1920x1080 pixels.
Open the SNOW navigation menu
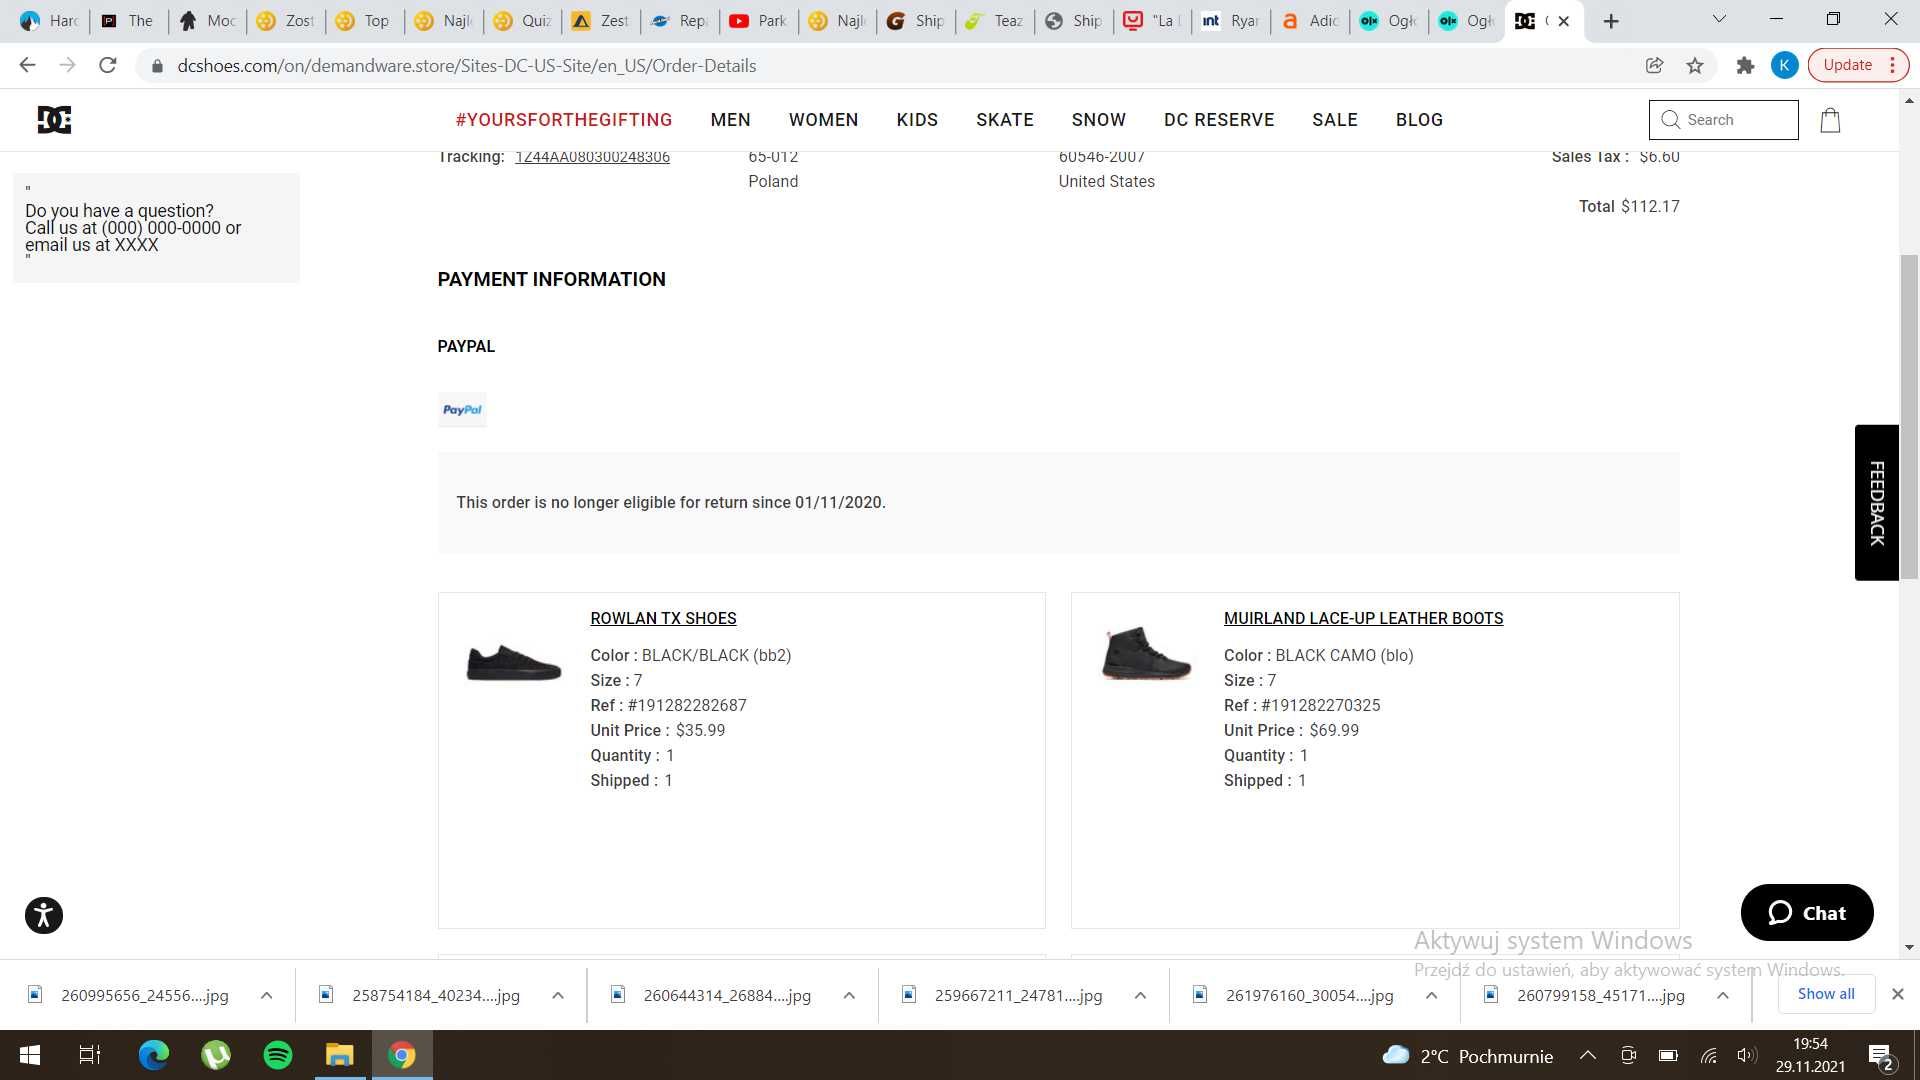(1098, 120)
